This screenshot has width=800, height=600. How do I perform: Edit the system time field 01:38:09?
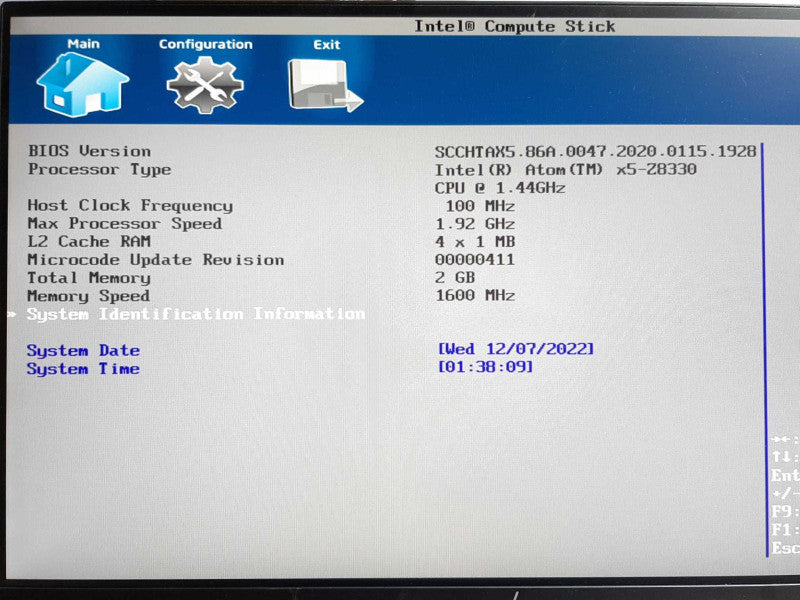pos(485,367)
